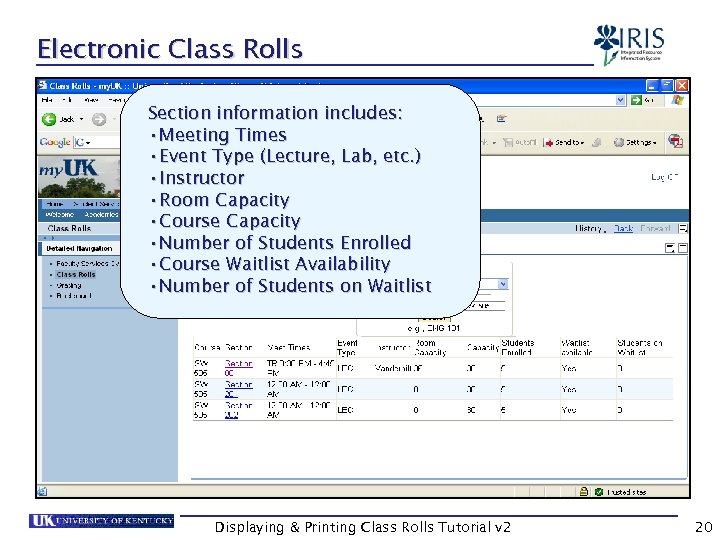720x540 pixels.
Task: Open the Student Services portal tab
Action: coord(96,203)
